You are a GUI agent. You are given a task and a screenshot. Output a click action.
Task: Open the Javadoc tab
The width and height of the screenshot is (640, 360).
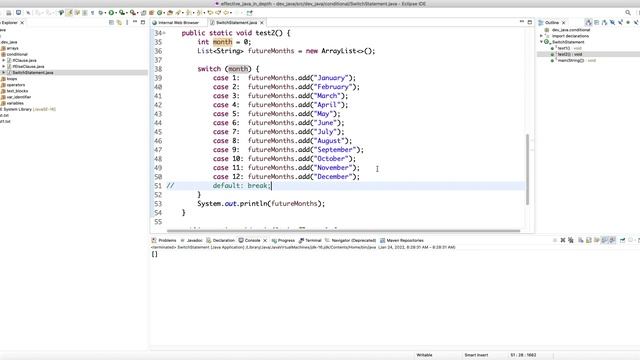191,240
